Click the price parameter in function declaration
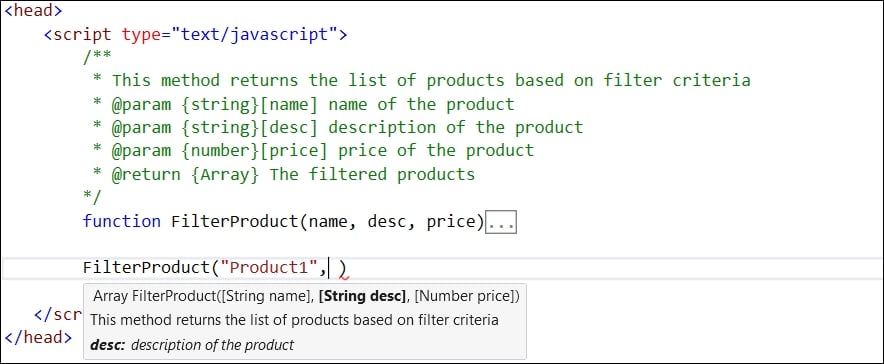The image size is (884, 364). [x=452, y=222]
